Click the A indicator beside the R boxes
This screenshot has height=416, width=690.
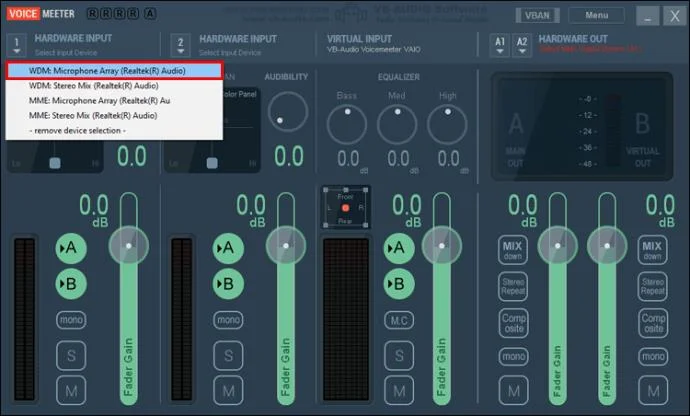point(150,14)
